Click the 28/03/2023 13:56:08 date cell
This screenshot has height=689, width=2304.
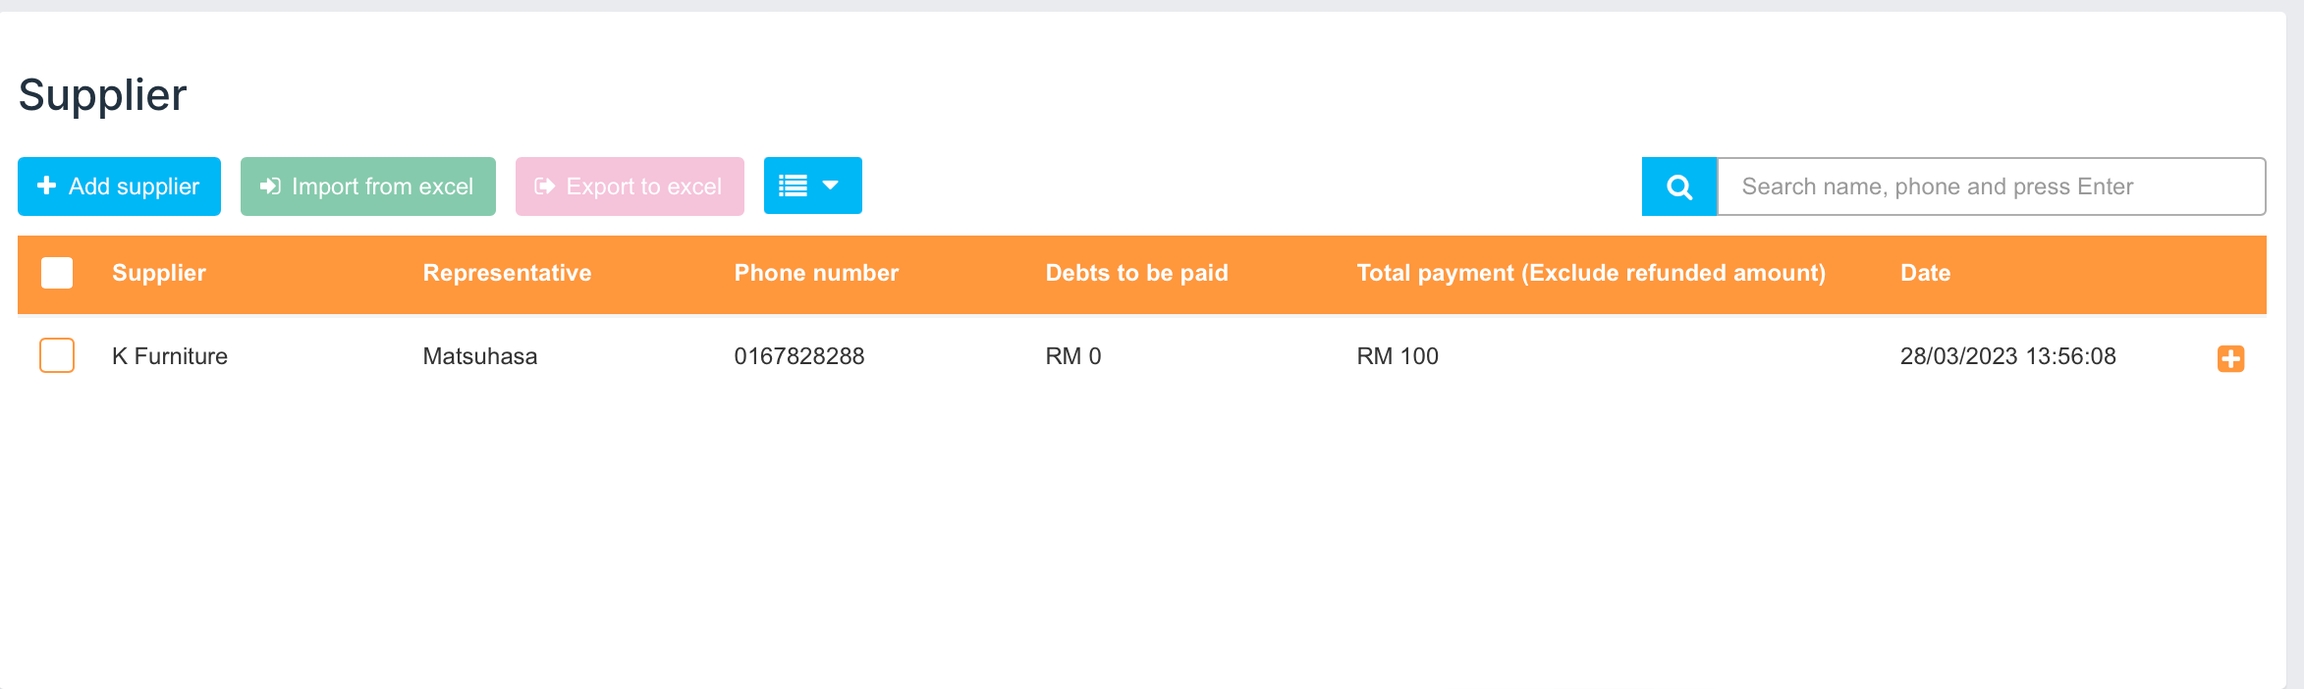[x=2007, y=356]
